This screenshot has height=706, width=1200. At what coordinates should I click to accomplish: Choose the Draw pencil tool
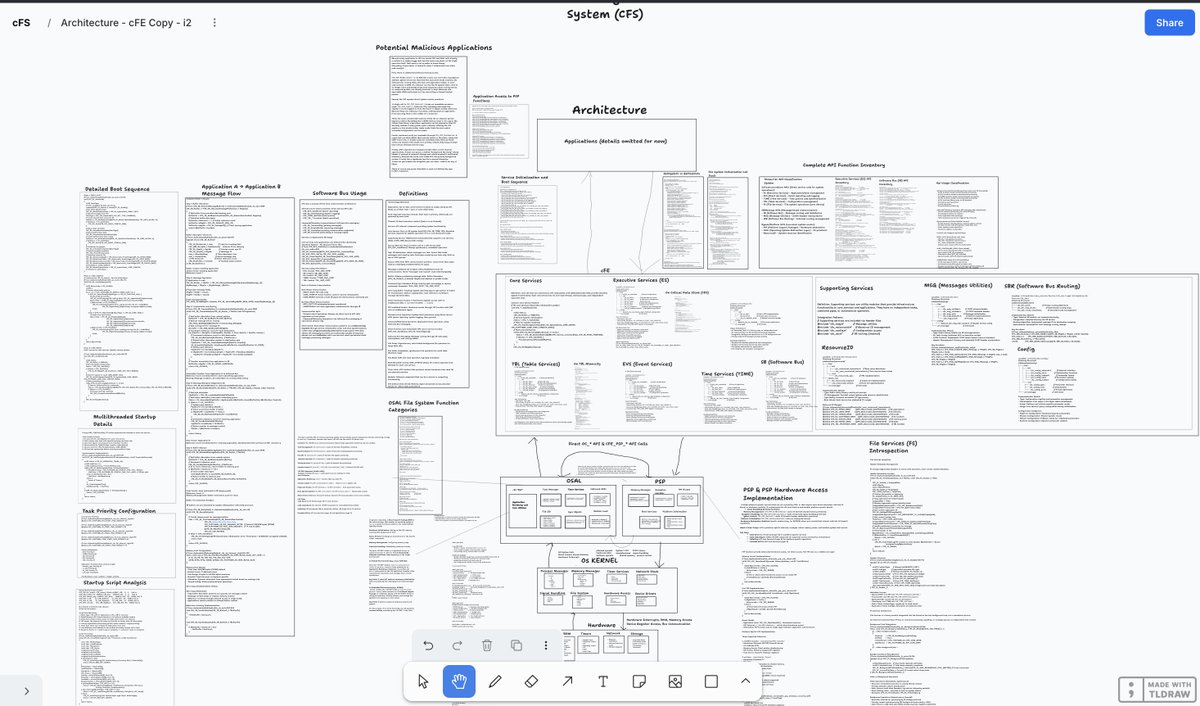click(495, 681)
